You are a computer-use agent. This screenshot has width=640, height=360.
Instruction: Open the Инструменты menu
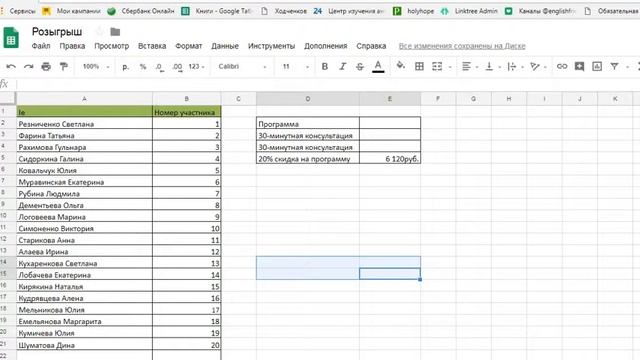[x=271, y=46]
